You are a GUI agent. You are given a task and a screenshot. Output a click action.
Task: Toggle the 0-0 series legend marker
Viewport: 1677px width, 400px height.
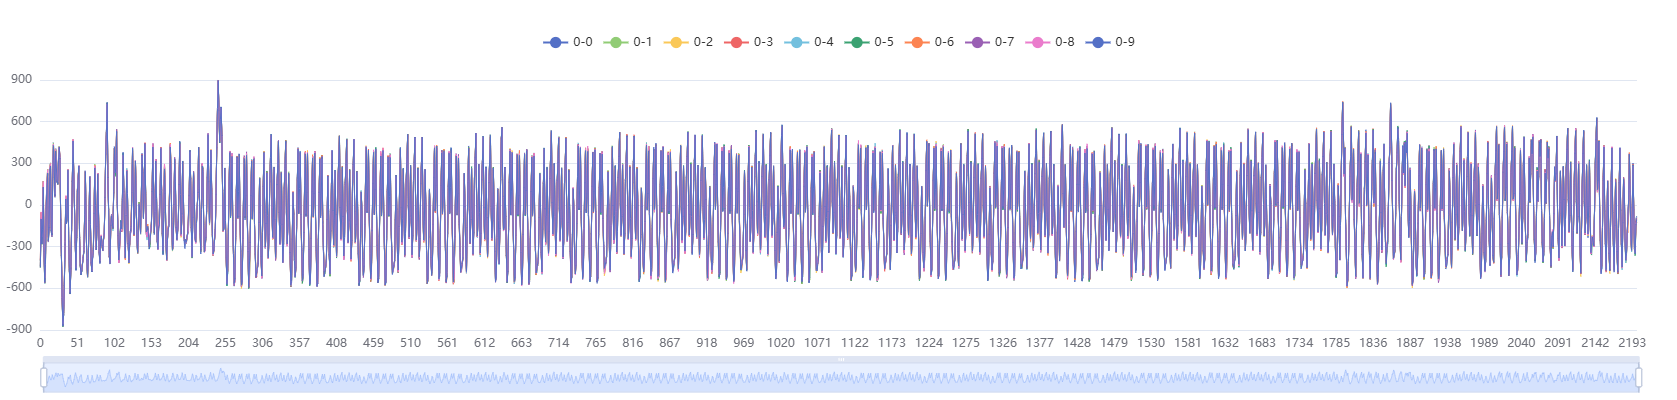[555, 42]
